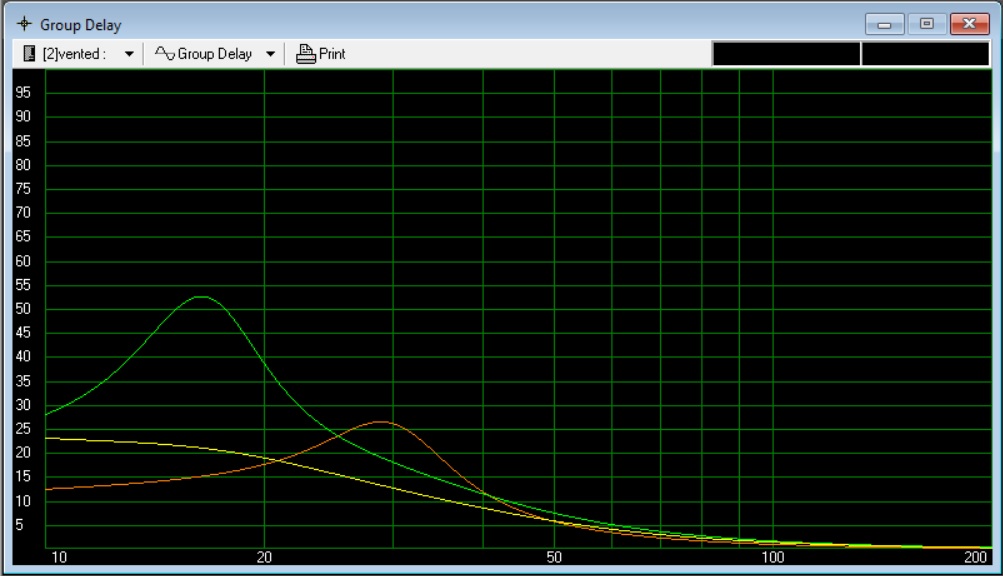The height and width of the screenshot is (576, 1003).
Task: Click the yellow curve start at 10 Hz
Action: [x=47, y=438]
